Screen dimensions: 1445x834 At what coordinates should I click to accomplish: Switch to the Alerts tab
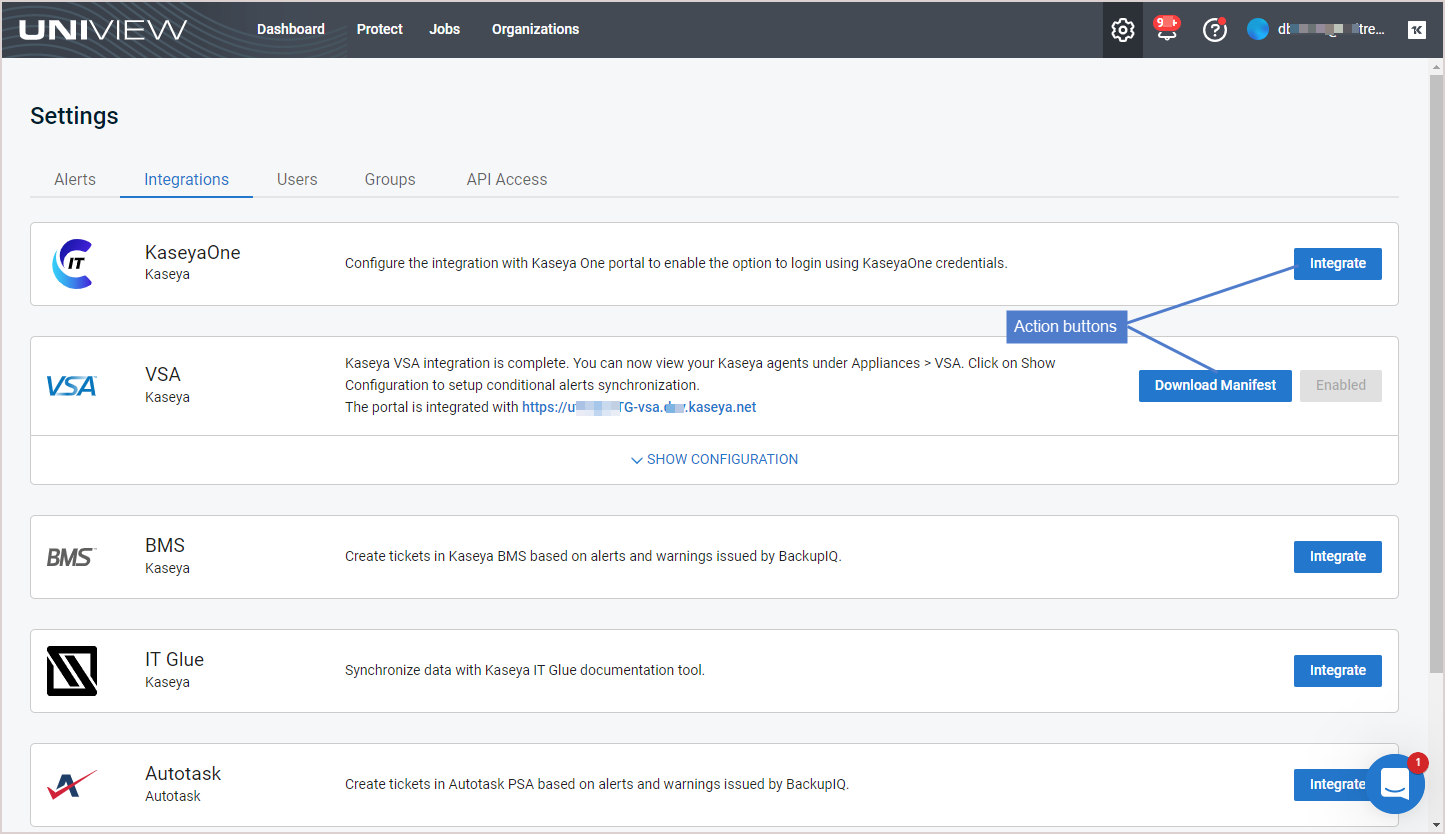pos(75,180)
